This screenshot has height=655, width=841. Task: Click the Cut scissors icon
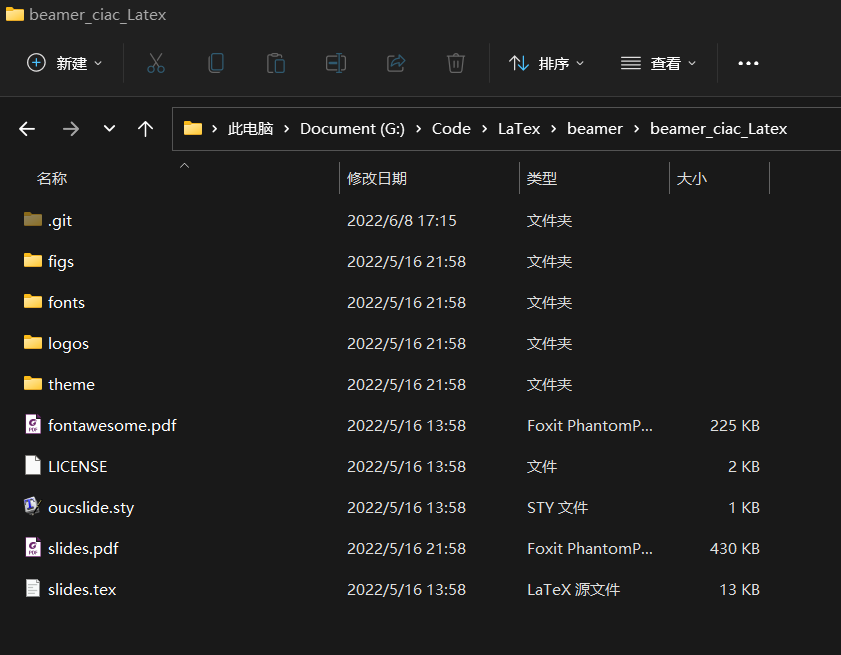pos(155,63)
